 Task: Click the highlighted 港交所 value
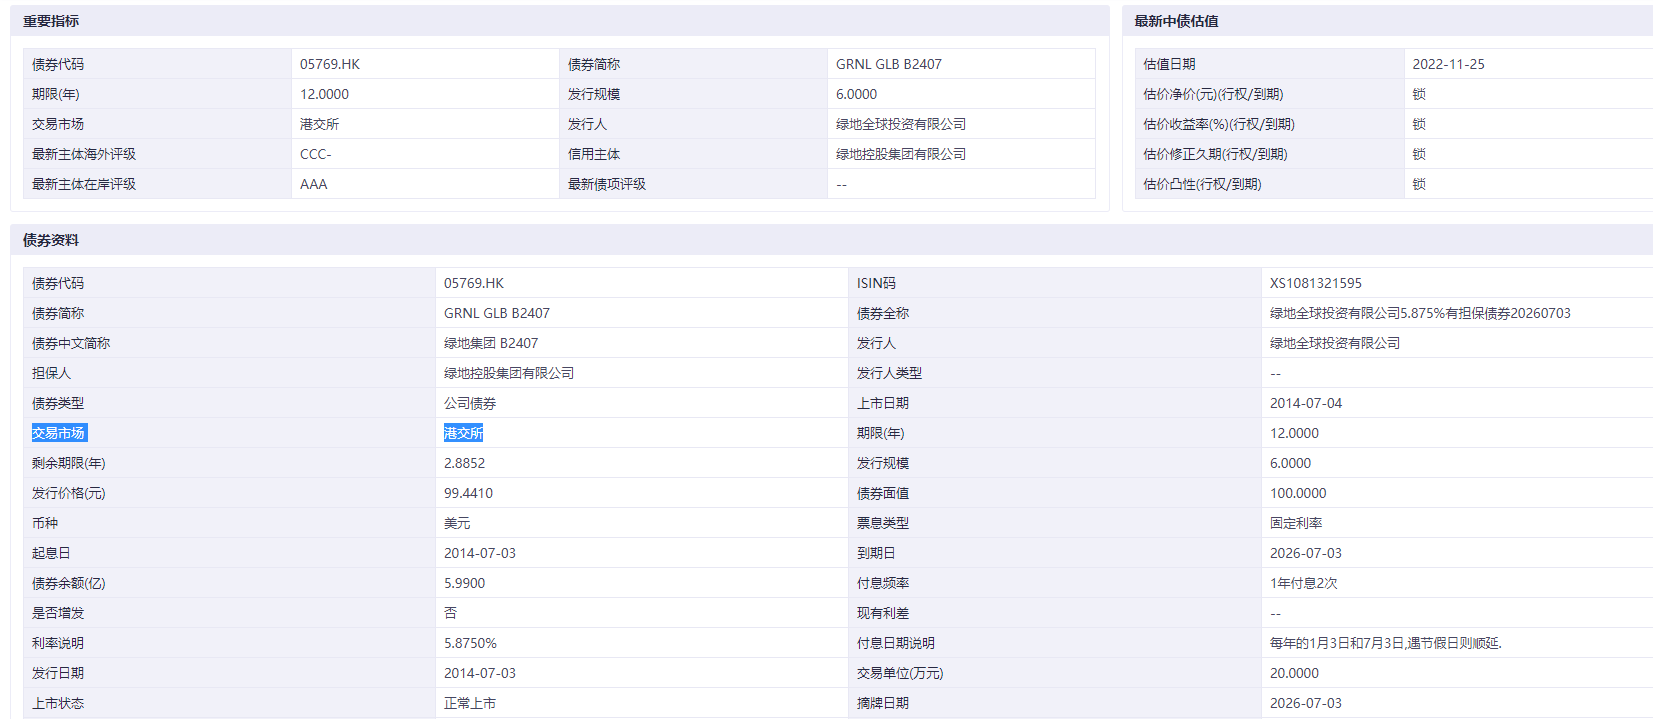464,433
